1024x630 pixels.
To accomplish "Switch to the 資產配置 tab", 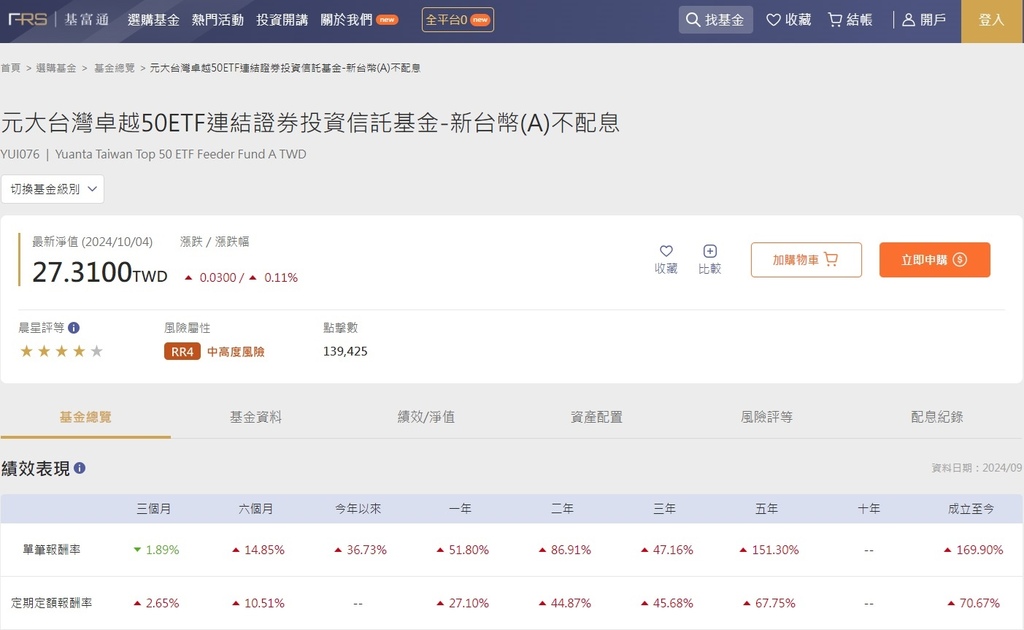I will point(597,418).
